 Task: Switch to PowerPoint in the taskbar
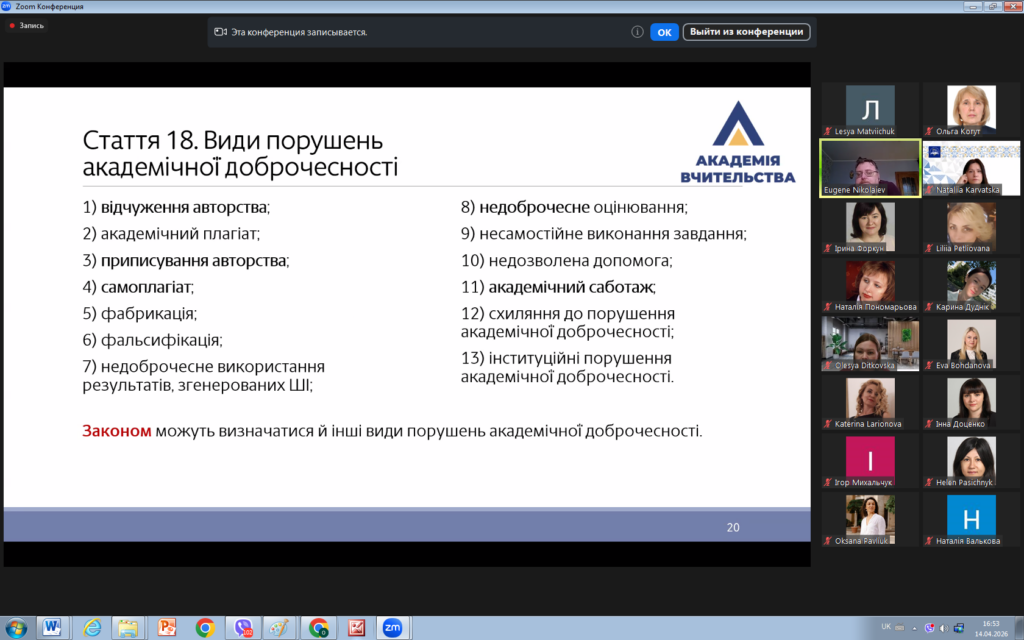[167, 627]
